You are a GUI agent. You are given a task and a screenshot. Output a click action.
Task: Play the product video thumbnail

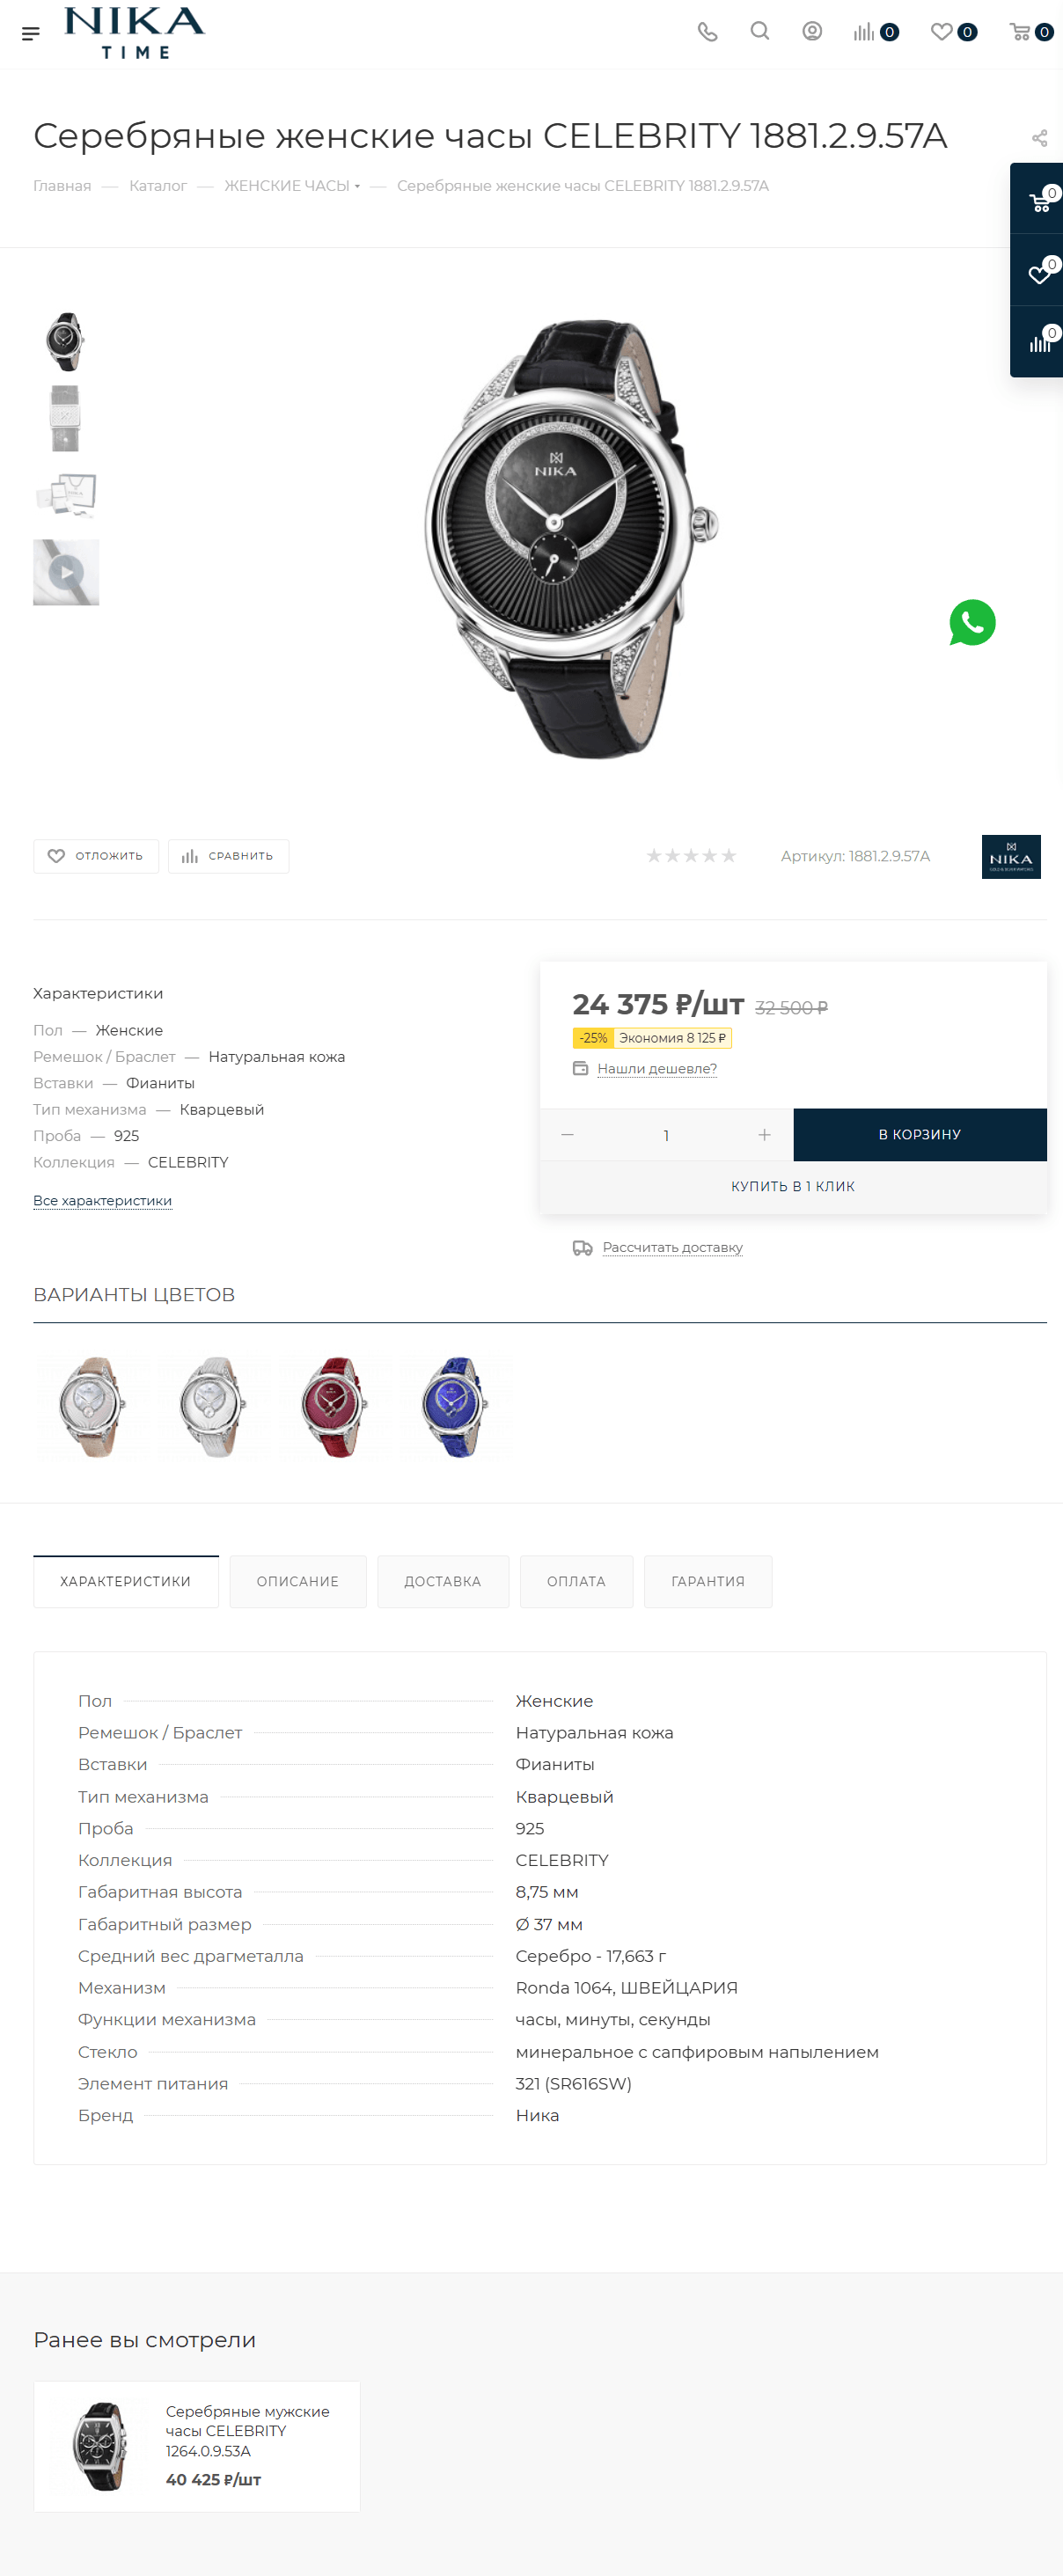coord(66,572)
